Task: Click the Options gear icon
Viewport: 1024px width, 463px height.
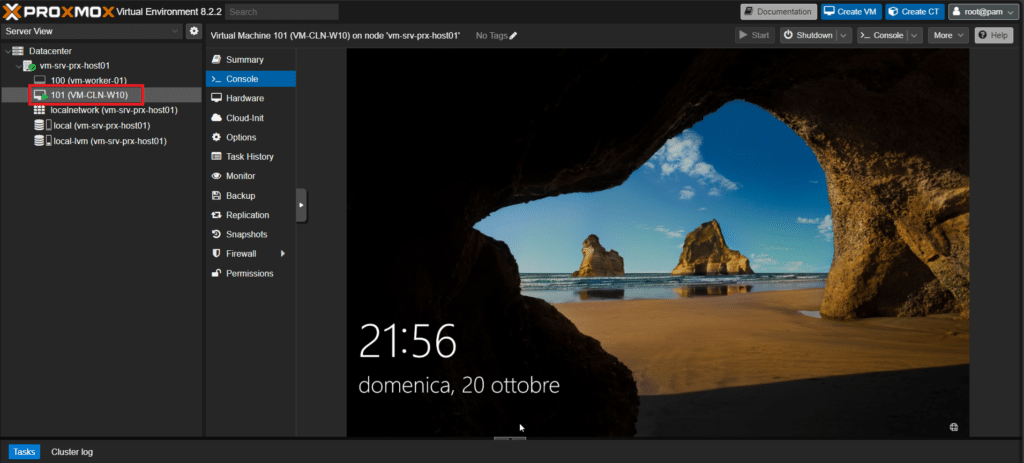Action: click(x=216, y=137)
